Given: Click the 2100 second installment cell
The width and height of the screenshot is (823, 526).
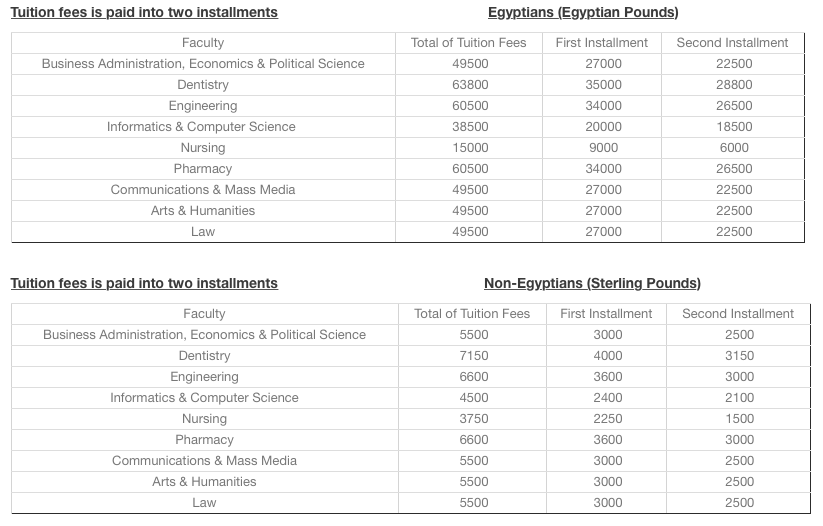Looking at the screenshot, I should tap(739, 398).
